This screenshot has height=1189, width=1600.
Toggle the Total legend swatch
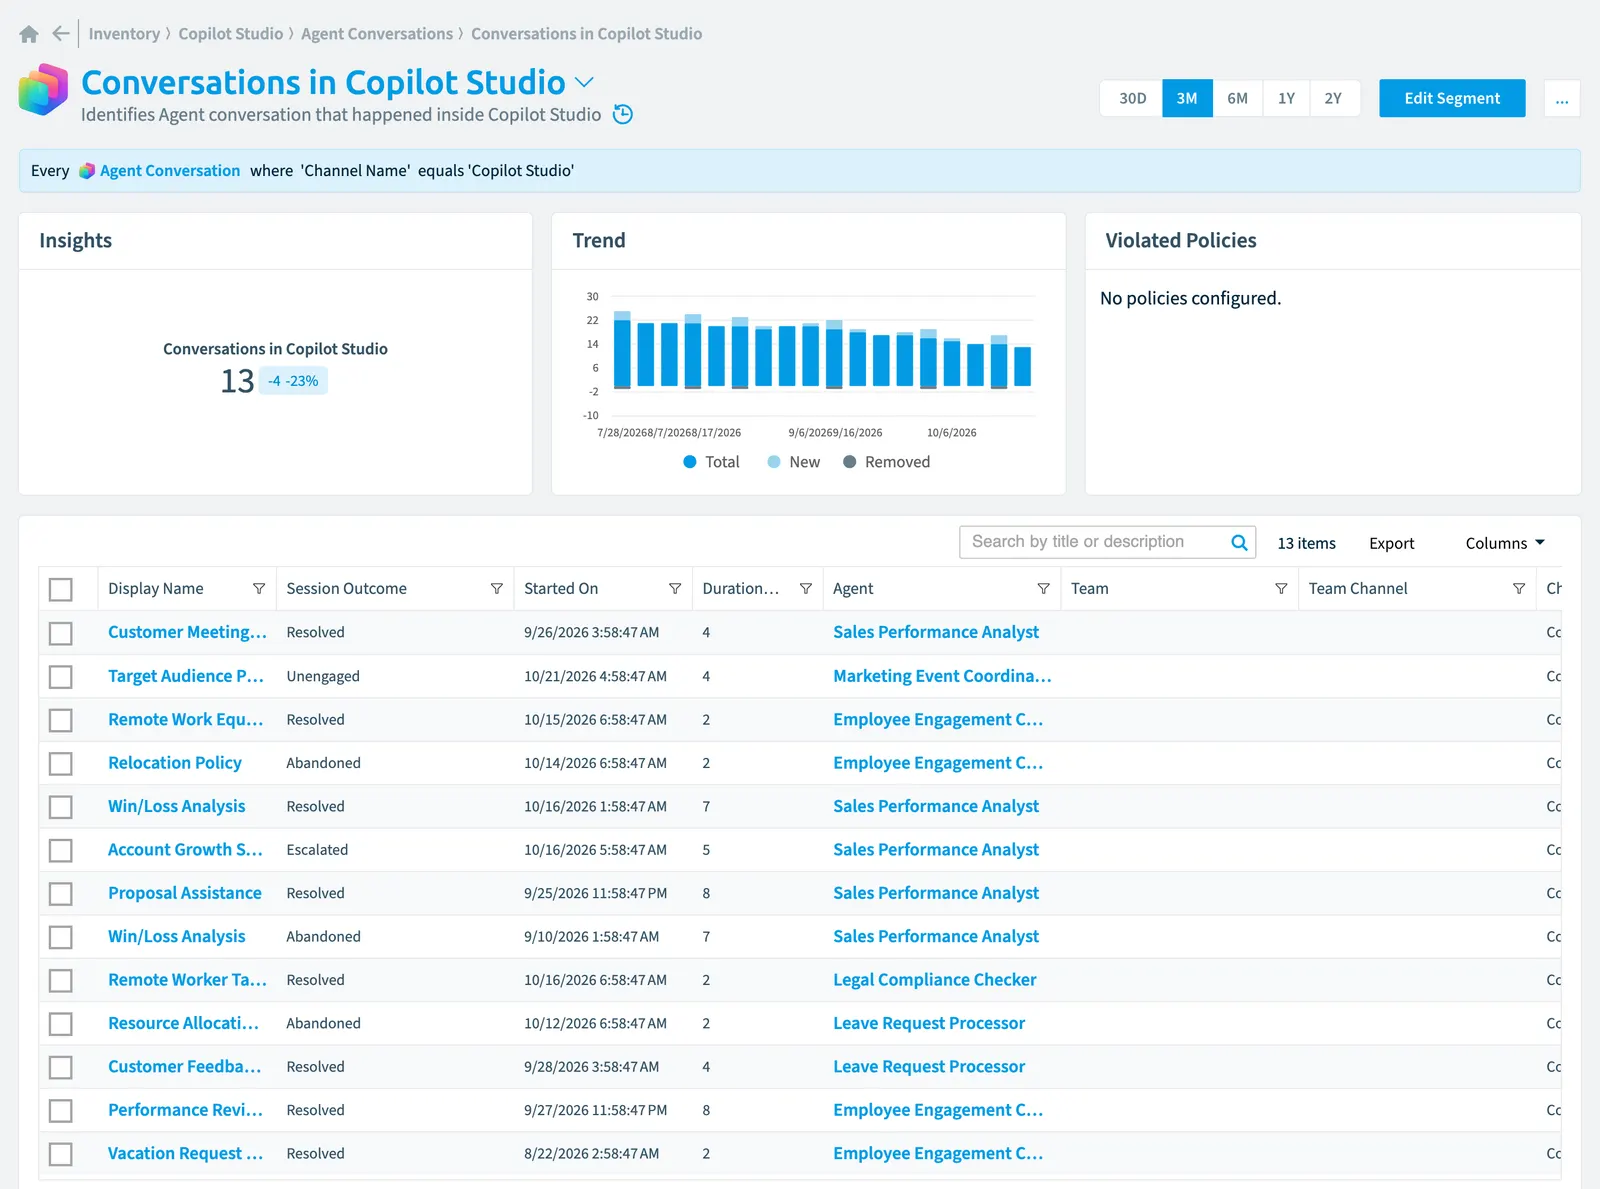[689, 462]
